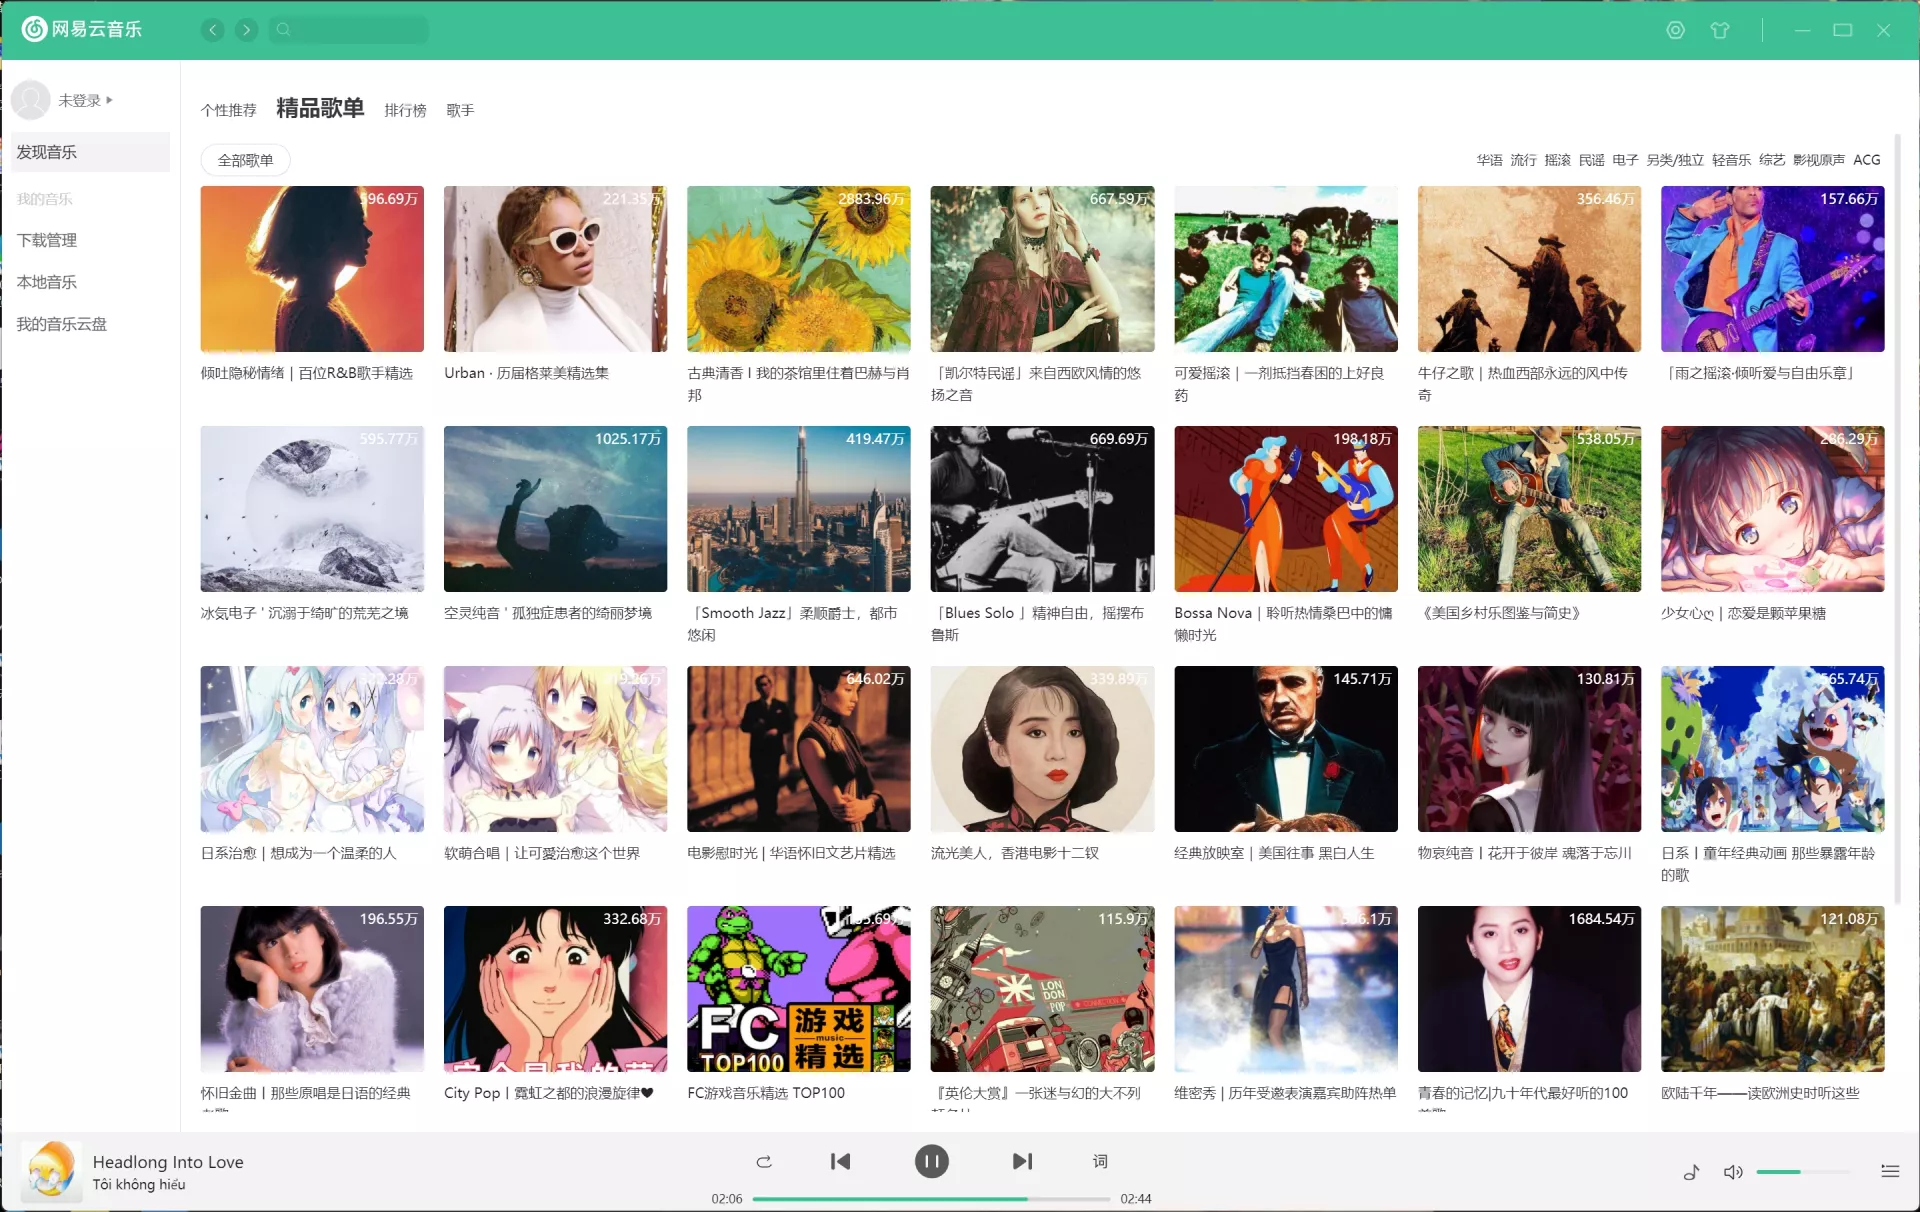Open the 全部歌单 category selector
Viewport: 1920px width, 1212px height.
pos(245,160)
